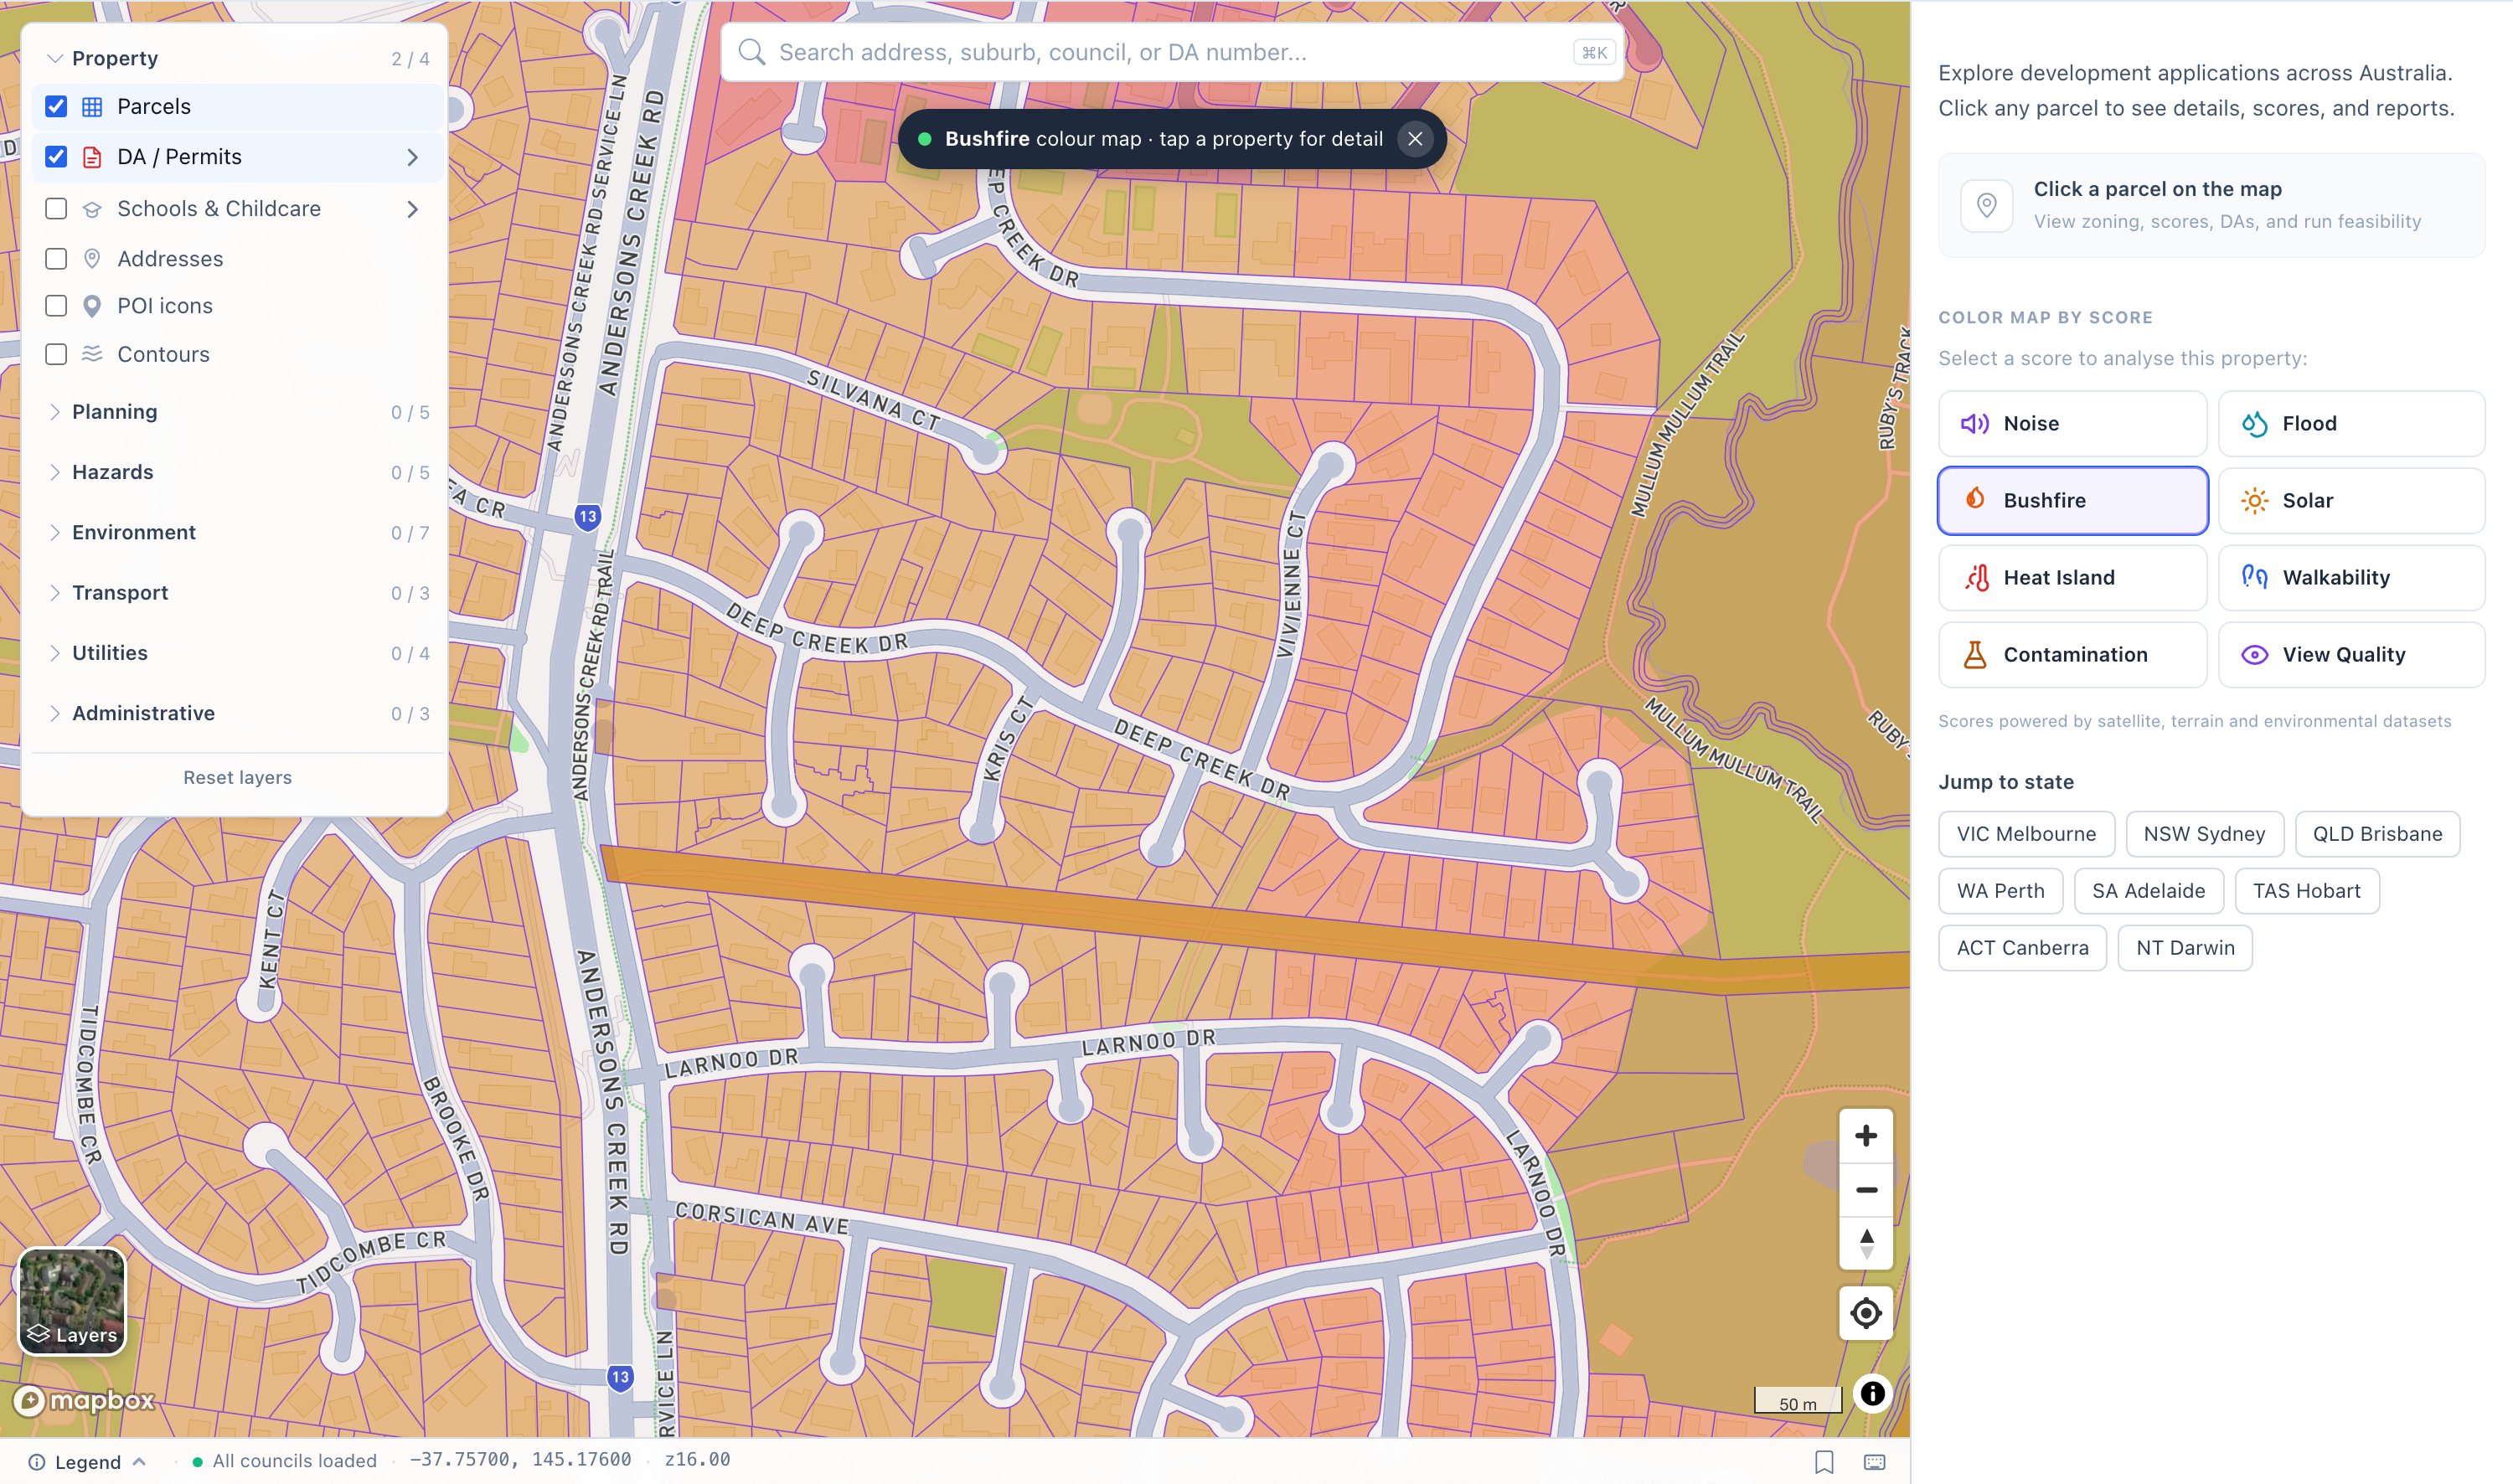
Task: Enable the Addresses layer checkbox
Action: (56, 259)
